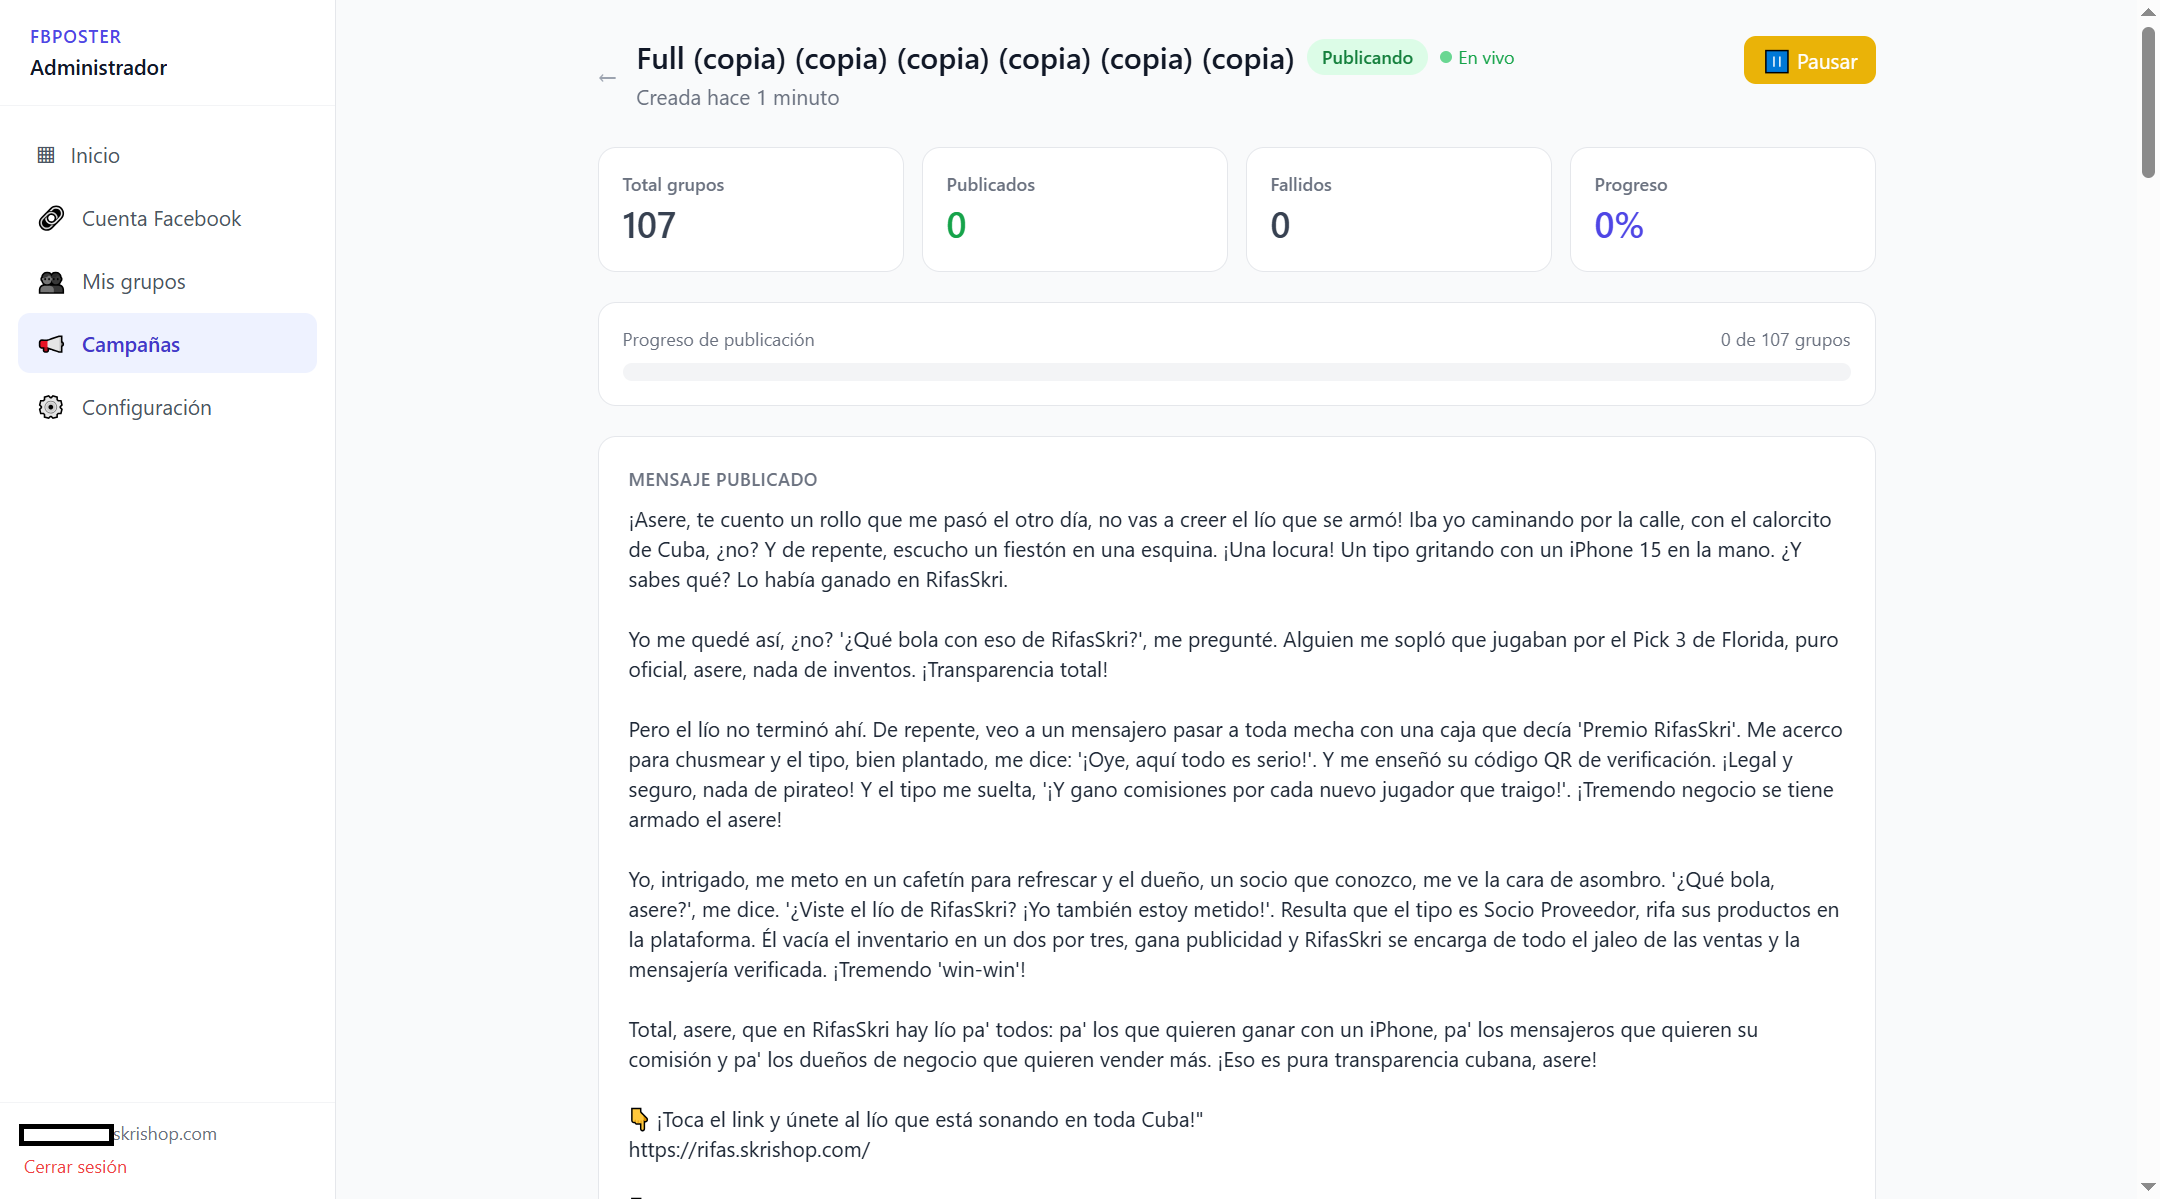Click the pointing-hand emoji in the message
Viewport: 2160px width, 1199px height.
click(639, 1119)
